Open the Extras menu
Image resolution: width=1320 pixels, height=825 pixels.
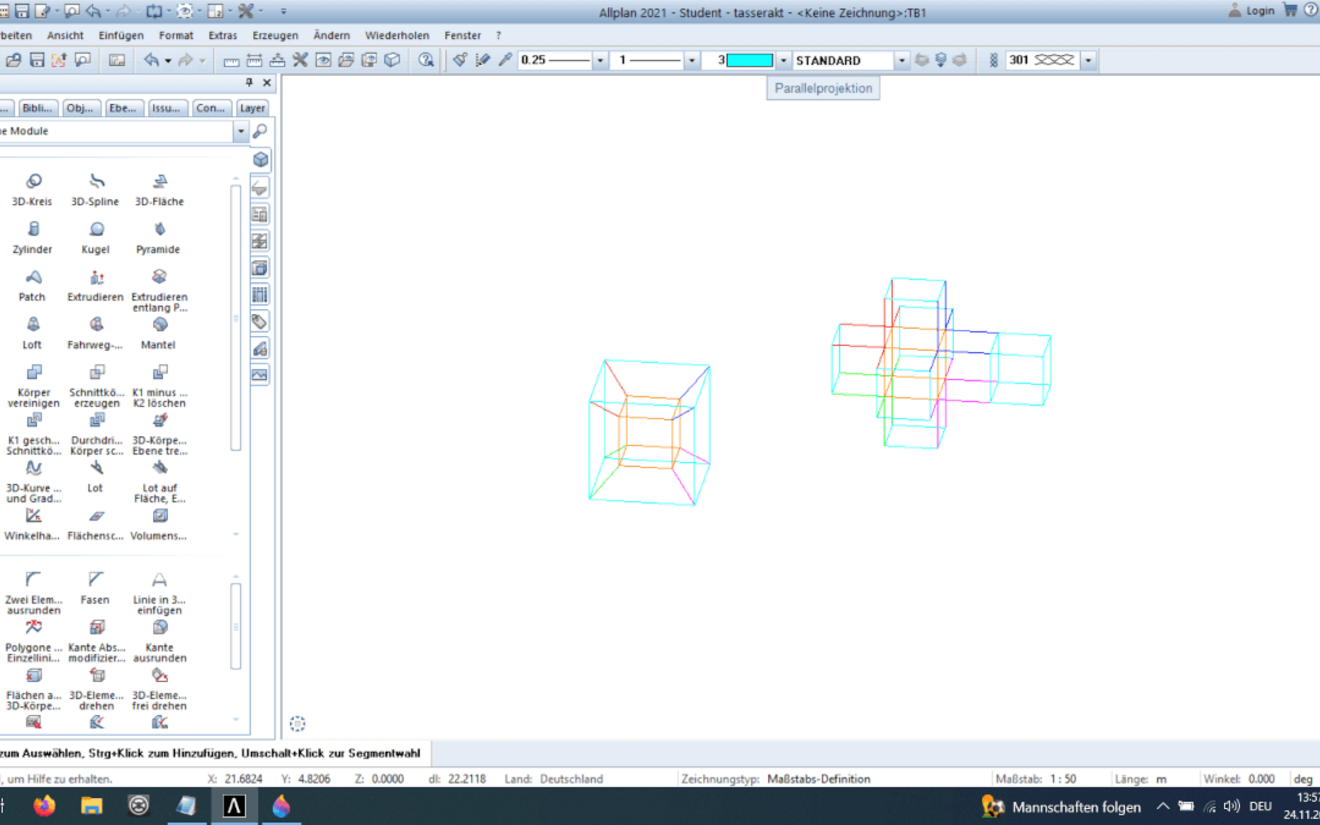[x=222, y=35]
